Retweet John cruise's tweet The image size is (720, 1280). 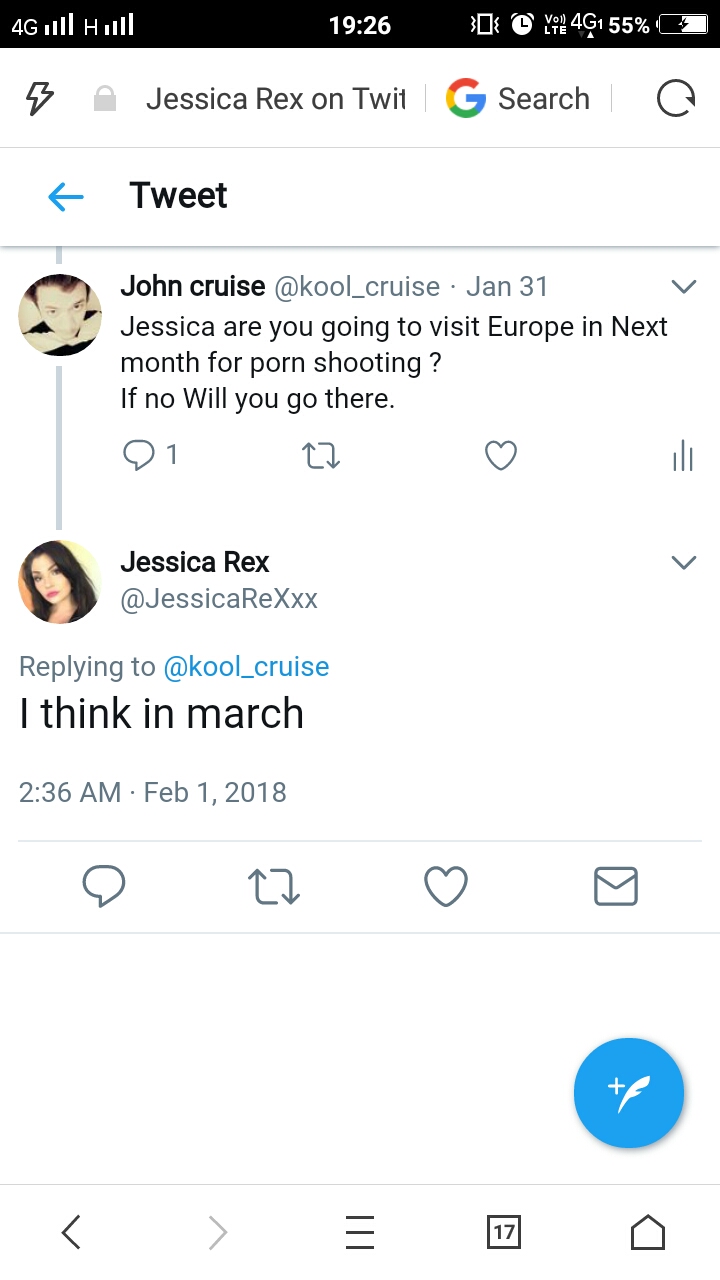(x=321, y=457)
